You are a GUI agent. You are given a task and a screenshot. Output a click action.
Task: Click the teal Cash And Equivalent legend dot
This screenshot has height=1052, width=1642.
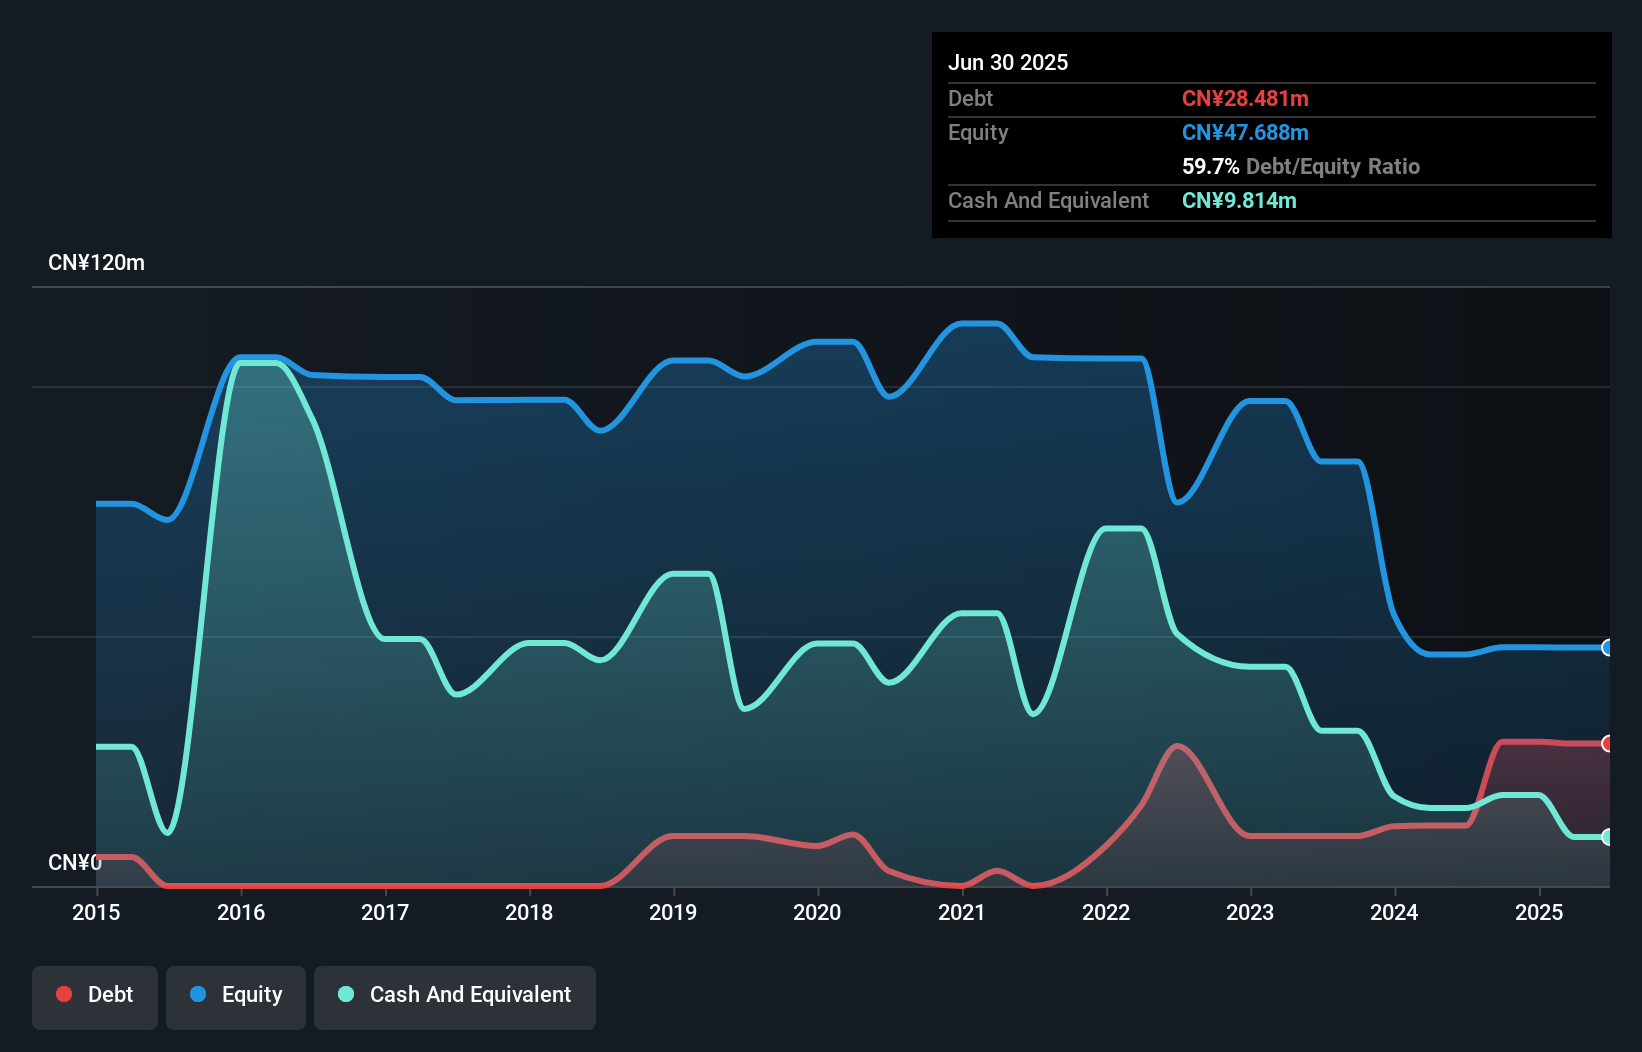[x=346, y=994]
